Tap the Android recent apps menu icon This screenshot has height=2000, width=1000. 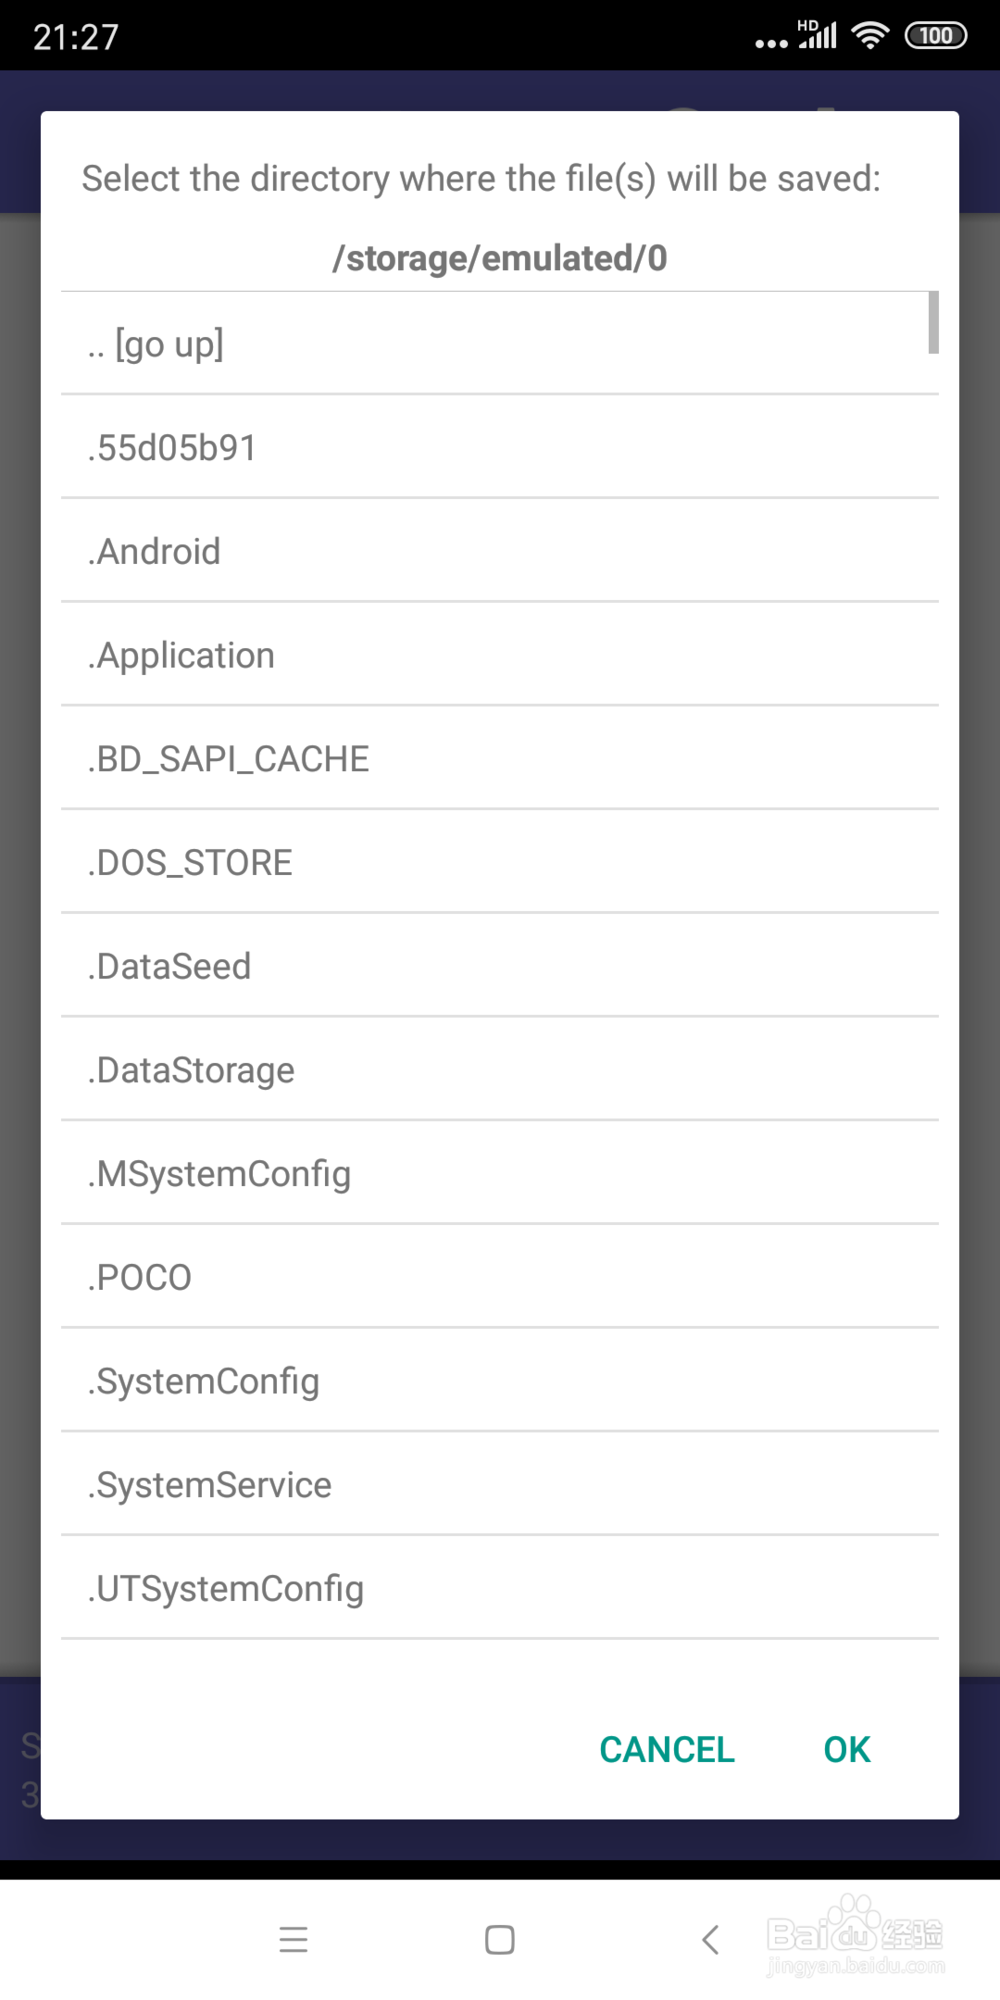293,1939
